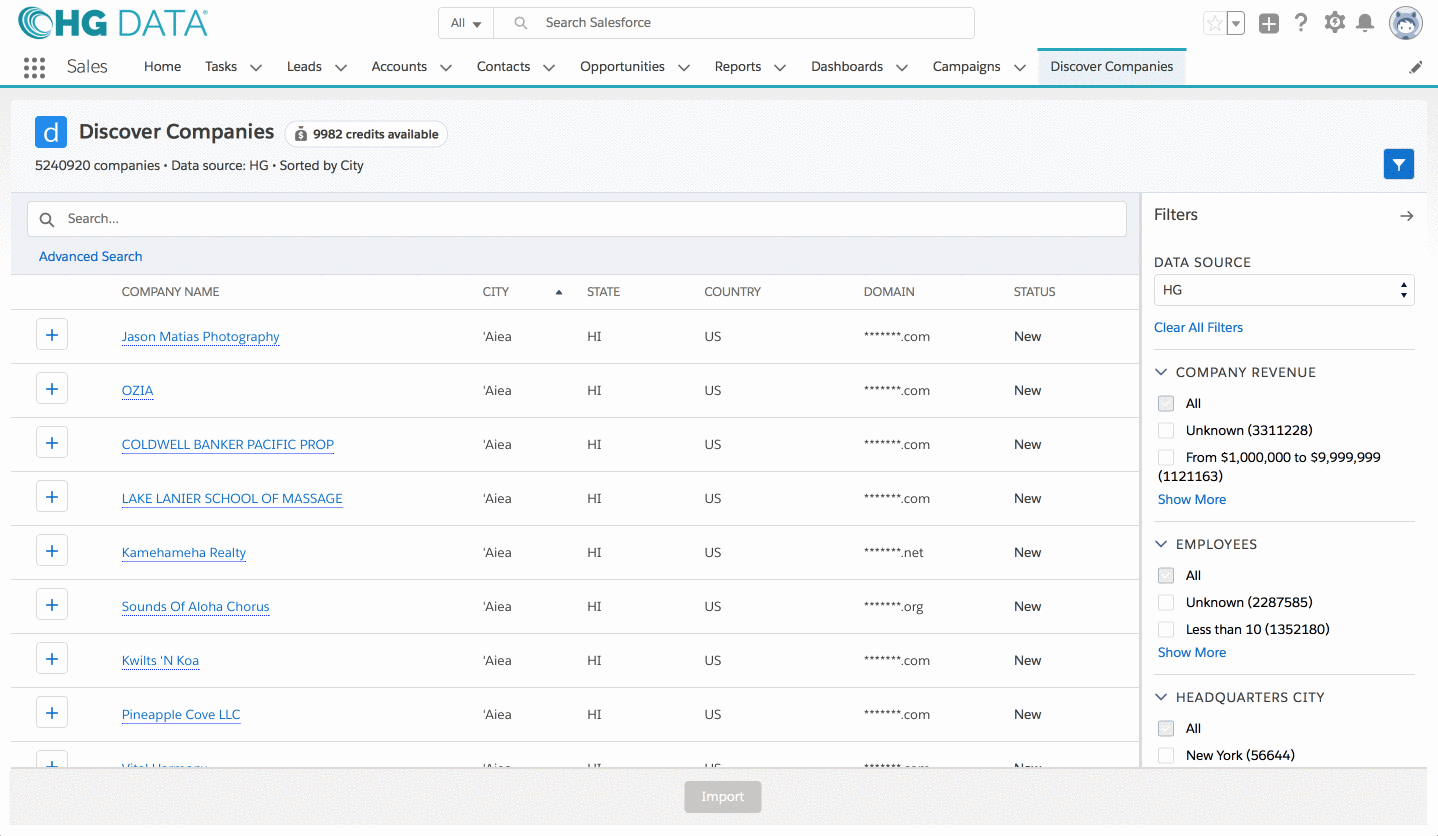Open the Data Source HG dropdown
Image resolution: width=1438 pixels, height=836 pixels.
pyautogui.click(x=1283, y=290)
